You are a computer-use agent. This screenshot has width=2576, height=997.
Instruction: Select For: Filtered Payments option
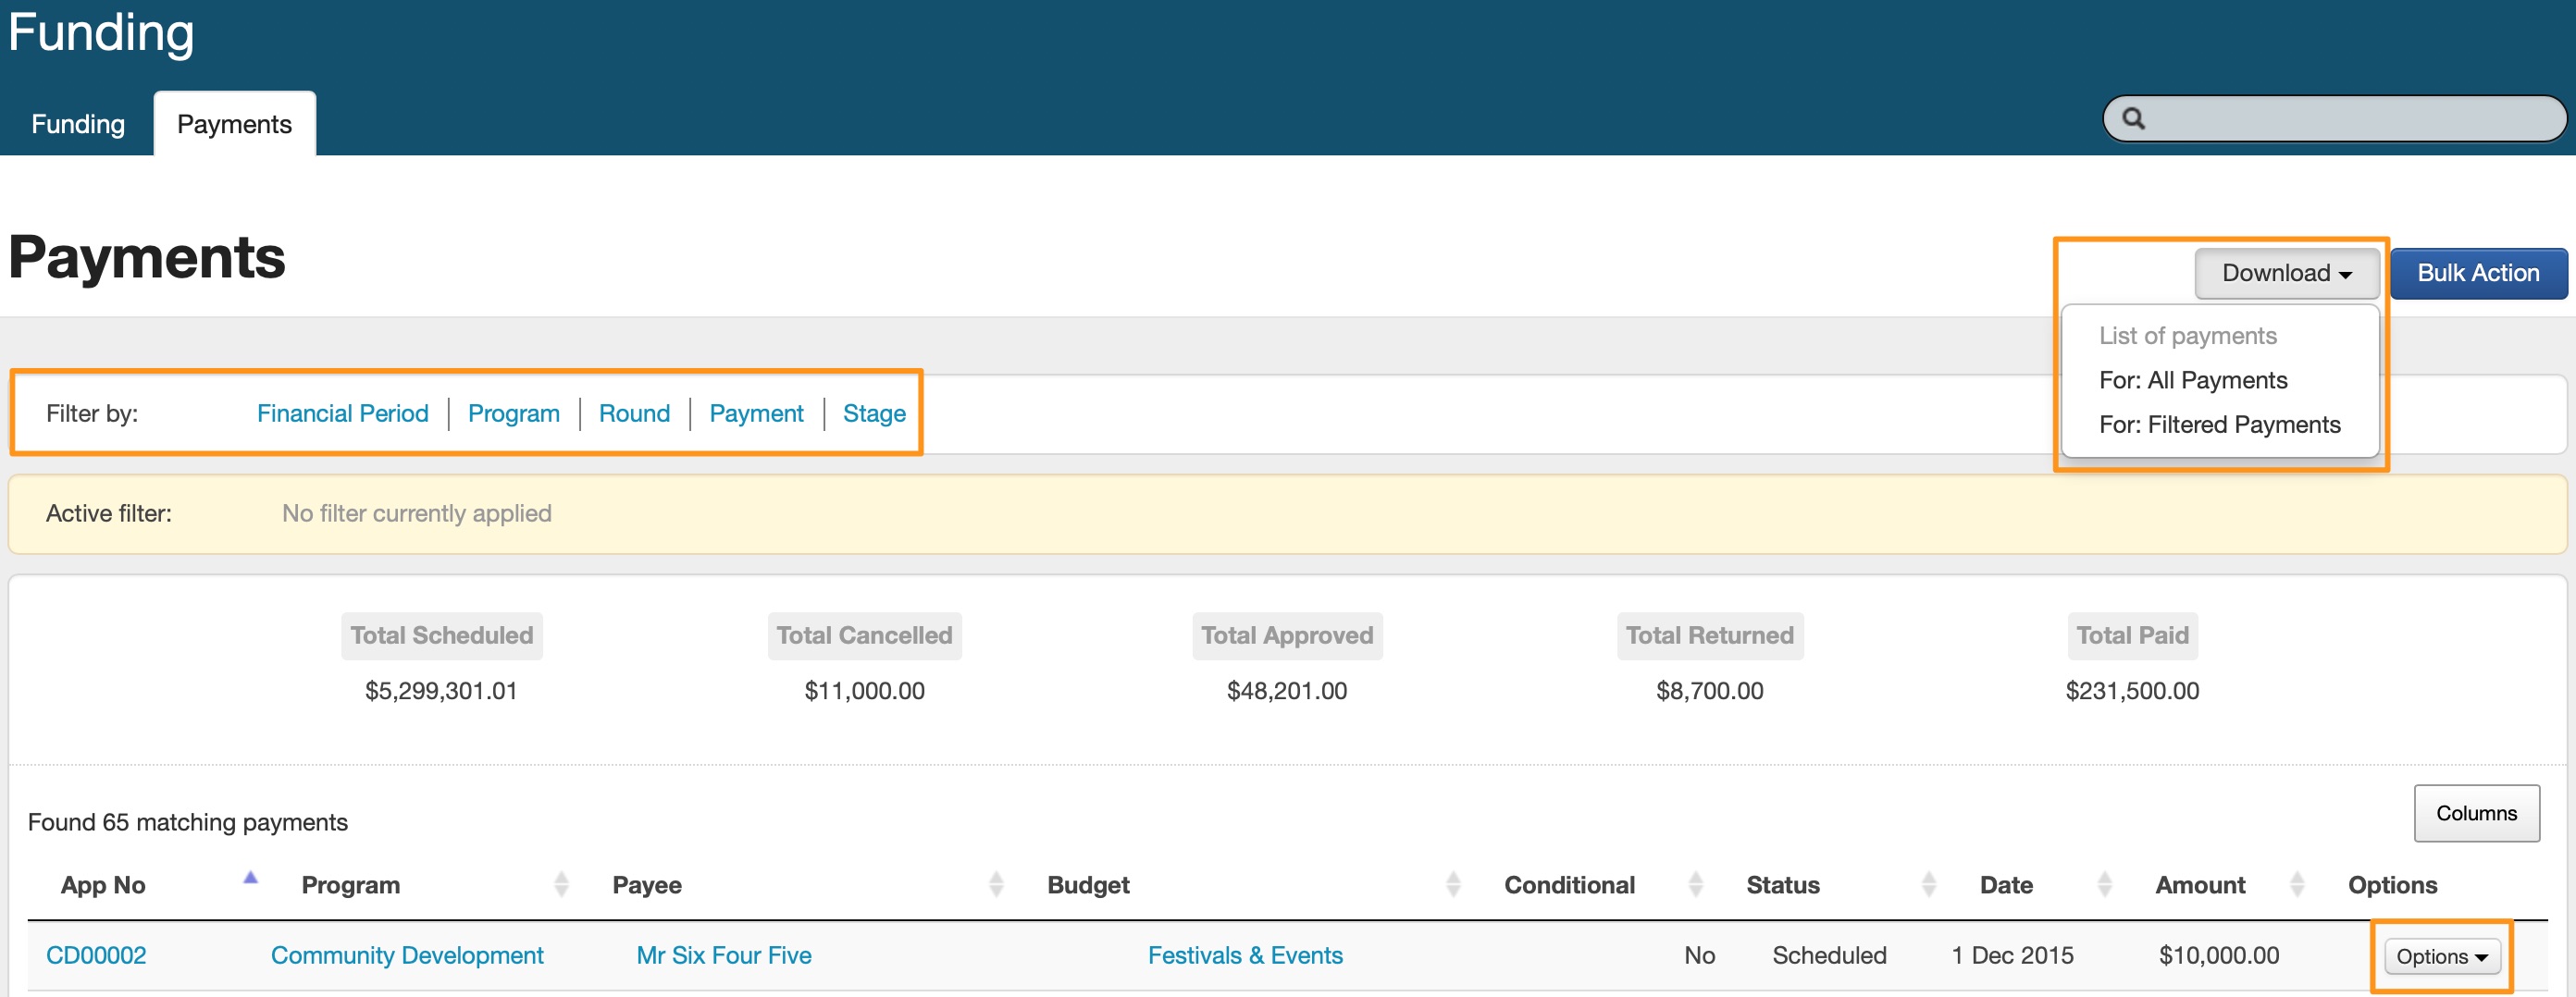click(2219, 425)
